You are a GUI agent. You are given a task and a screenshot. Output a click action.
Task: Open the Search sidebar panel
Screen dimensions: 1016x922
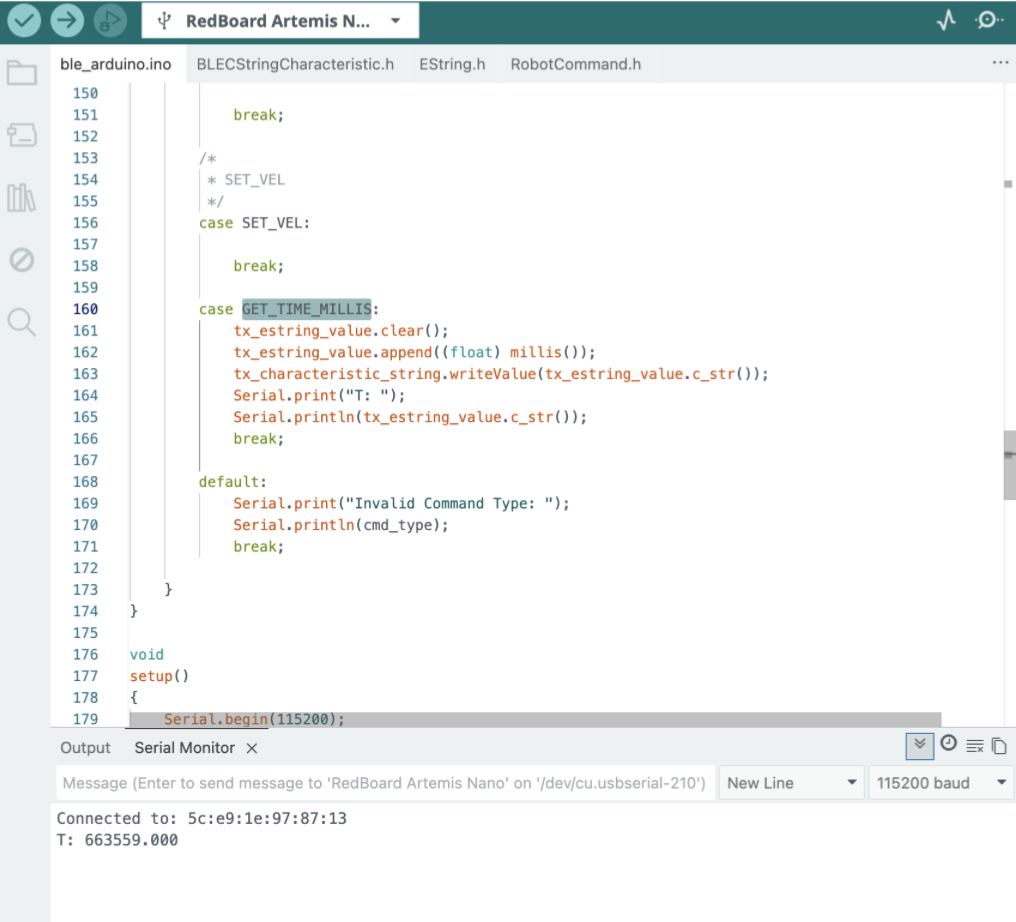(21, 322)
